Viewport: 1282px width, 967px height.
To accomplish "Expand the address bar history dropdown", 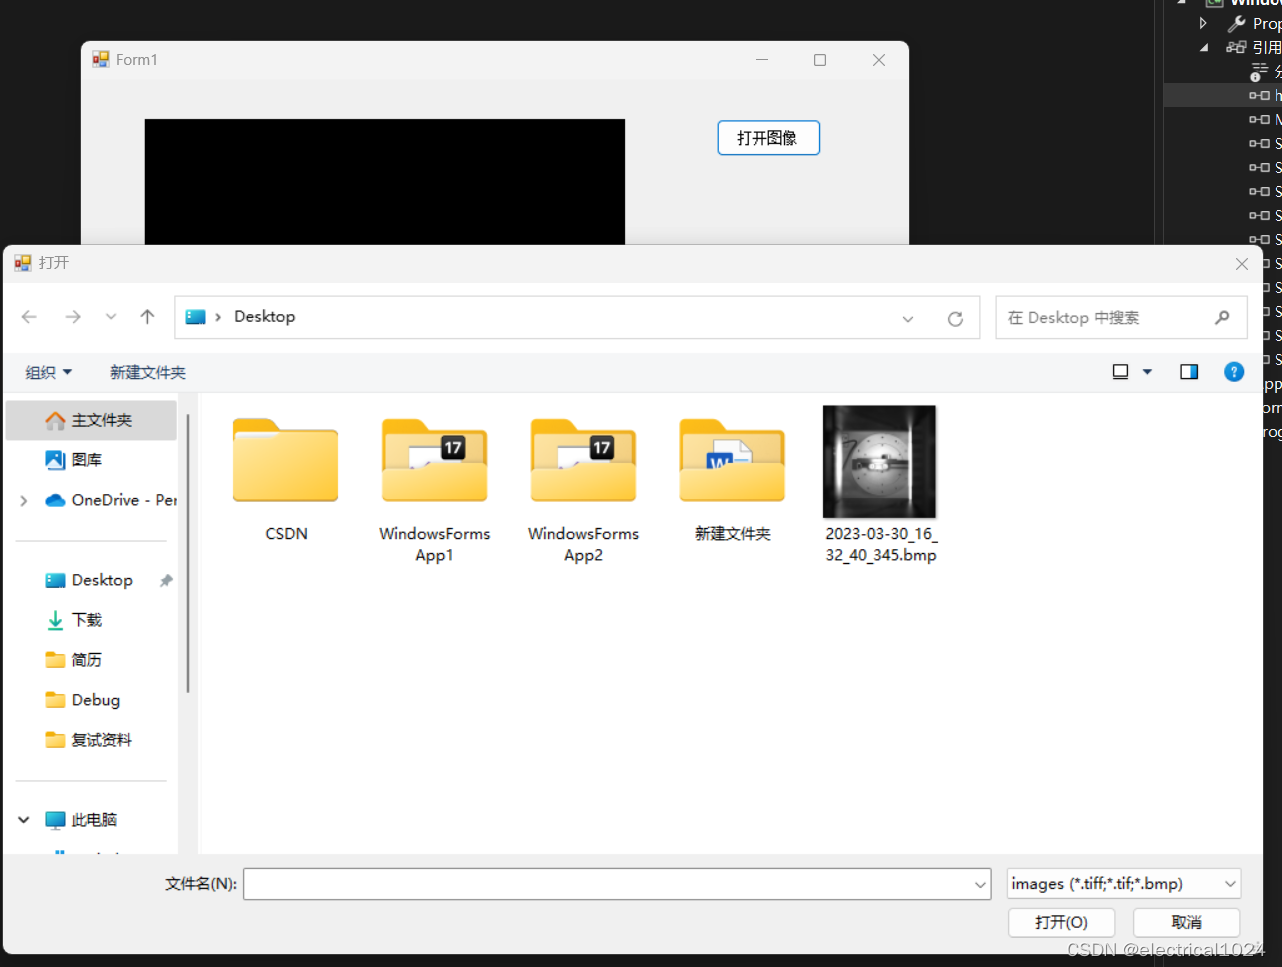I will click(x=908, y=319).
